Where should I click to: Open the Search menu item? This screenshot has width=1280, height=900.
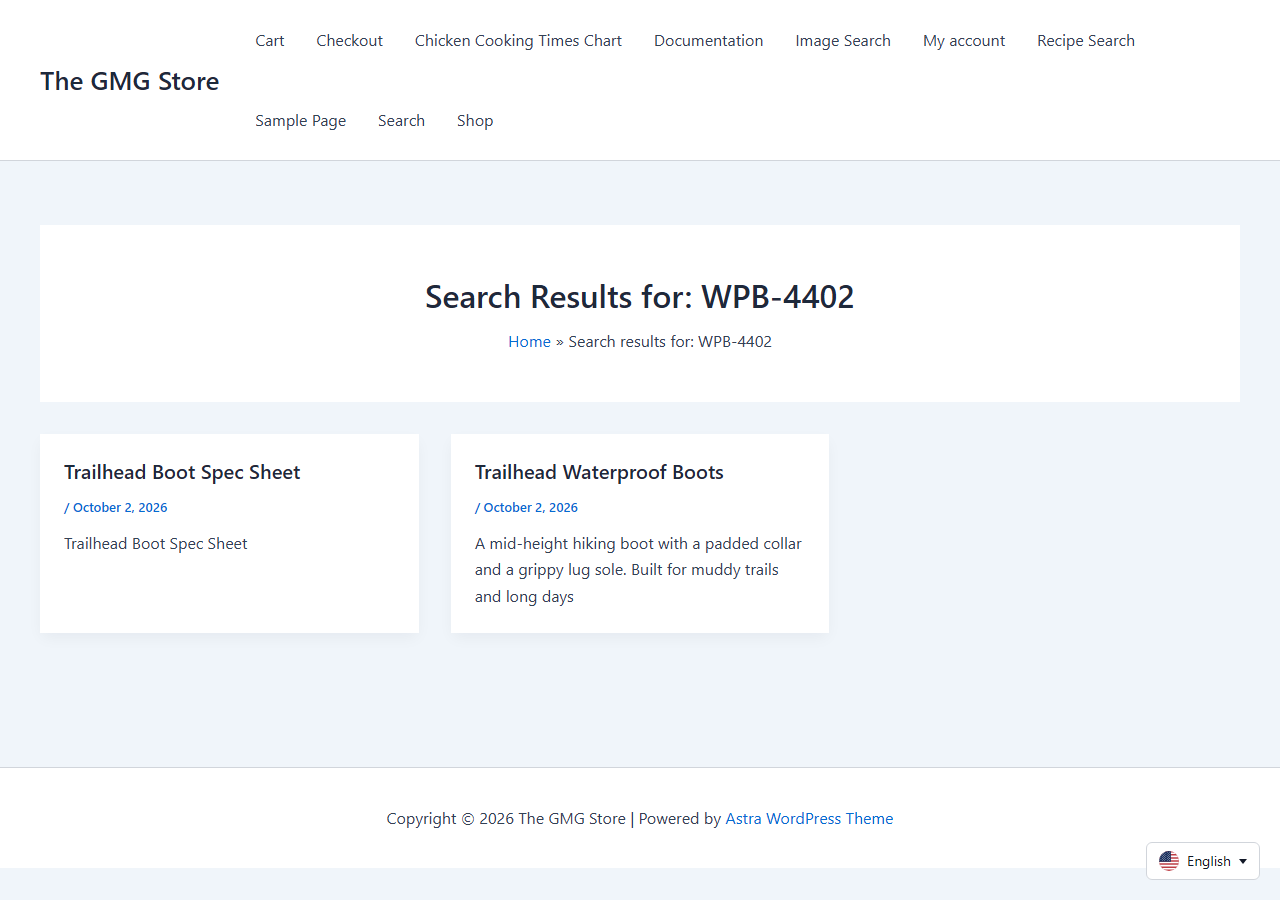[401, 121]
